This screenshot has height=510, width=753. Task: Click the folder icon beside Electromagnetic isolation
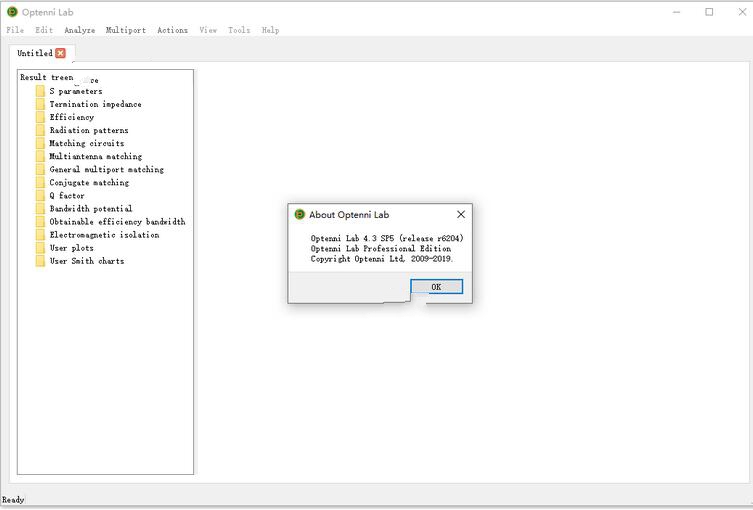click(40, 235)
